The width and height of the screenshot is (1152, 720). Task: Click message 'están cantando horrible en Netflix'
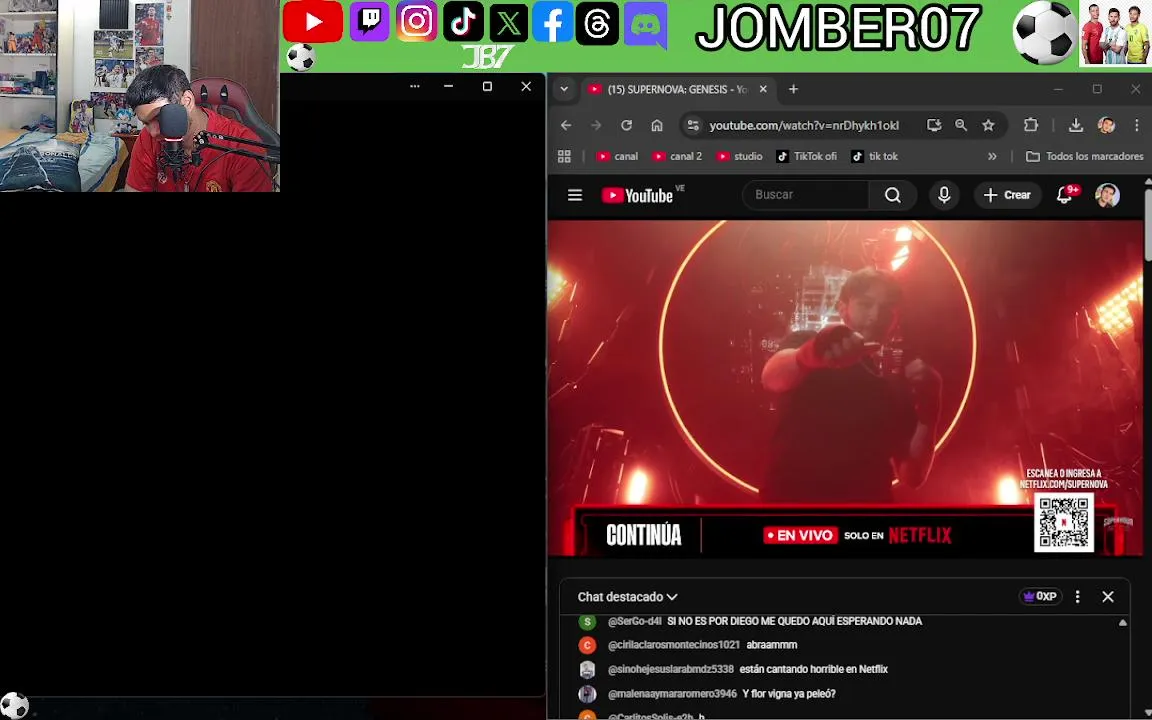pyautogui.click(x=814, y=669)
